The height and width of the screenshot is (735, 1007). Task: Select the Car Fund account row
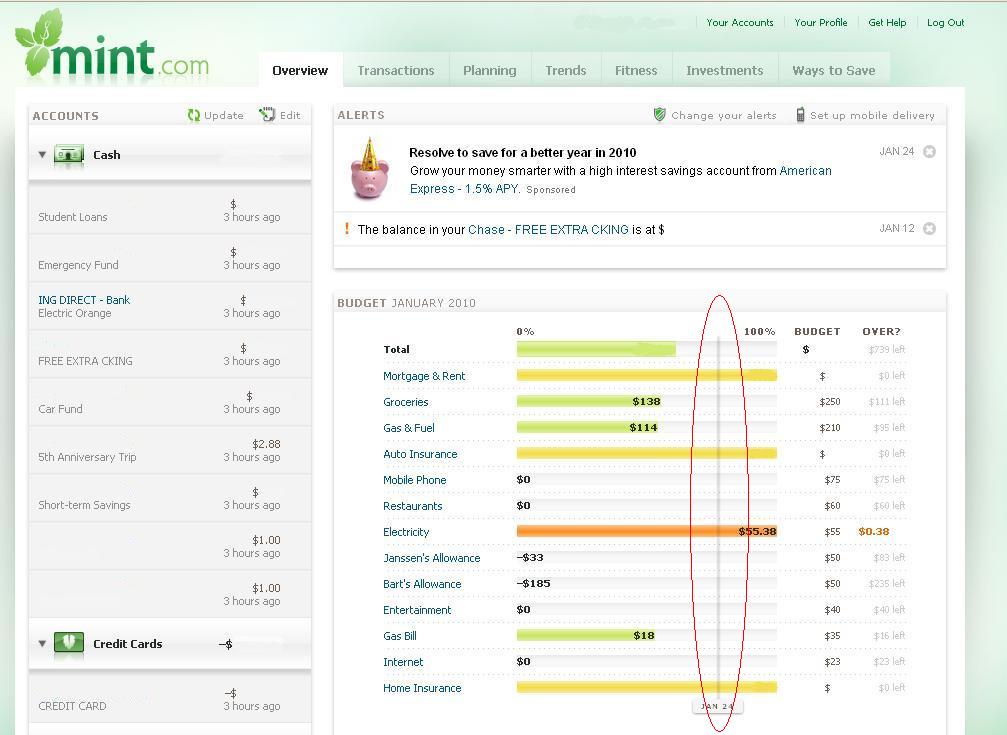pyautogui.click(x=170, y=402)
